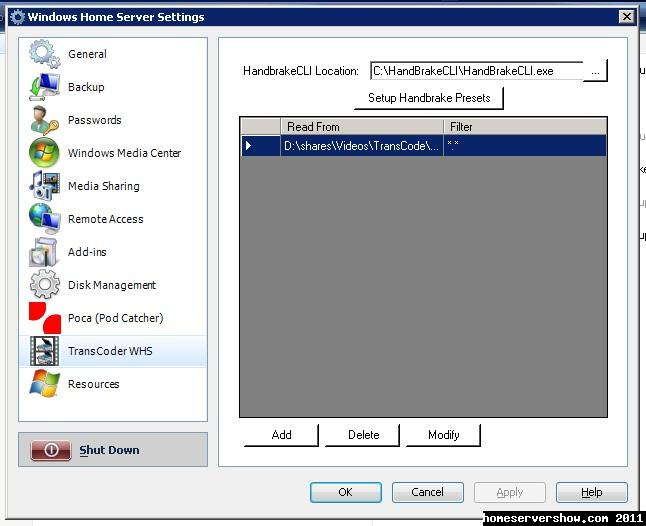
Task: Click the red power icon by Shut Down
Action: click(51, 450)
